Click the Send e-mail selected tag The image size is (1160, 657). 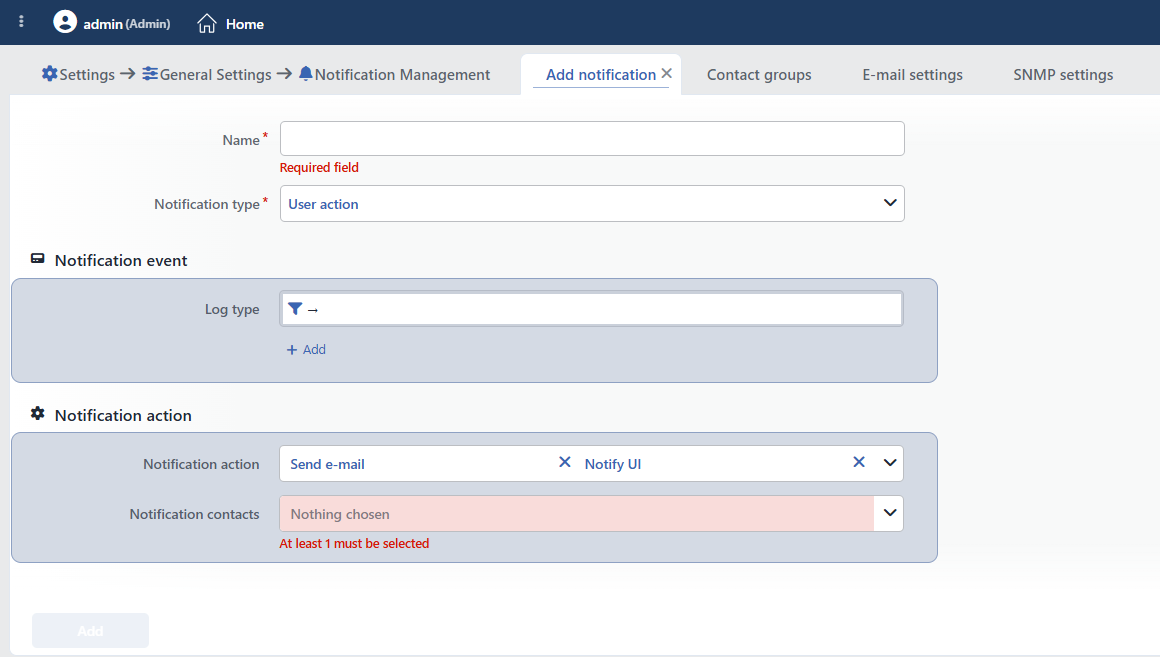(327, 465)
